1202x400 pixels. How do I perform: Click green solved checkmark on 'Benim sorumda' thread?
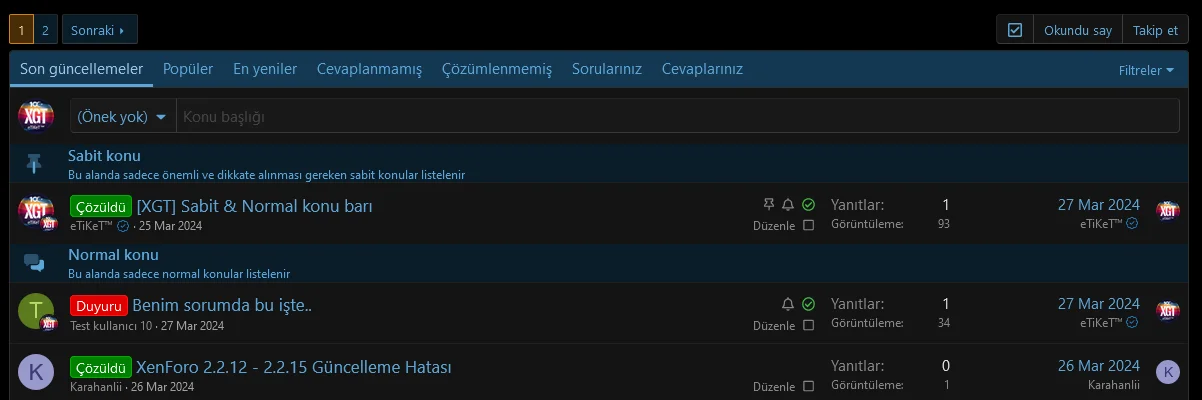[808, 303]
